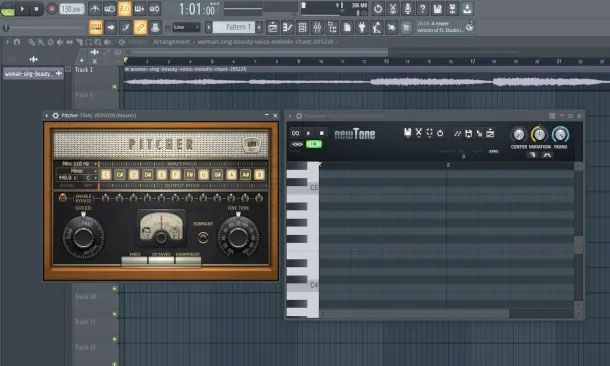Screen dimensions: 610x366
Task: Toggle wait-for-input-to-start-playing icon
Action: (x=109, y=9)
